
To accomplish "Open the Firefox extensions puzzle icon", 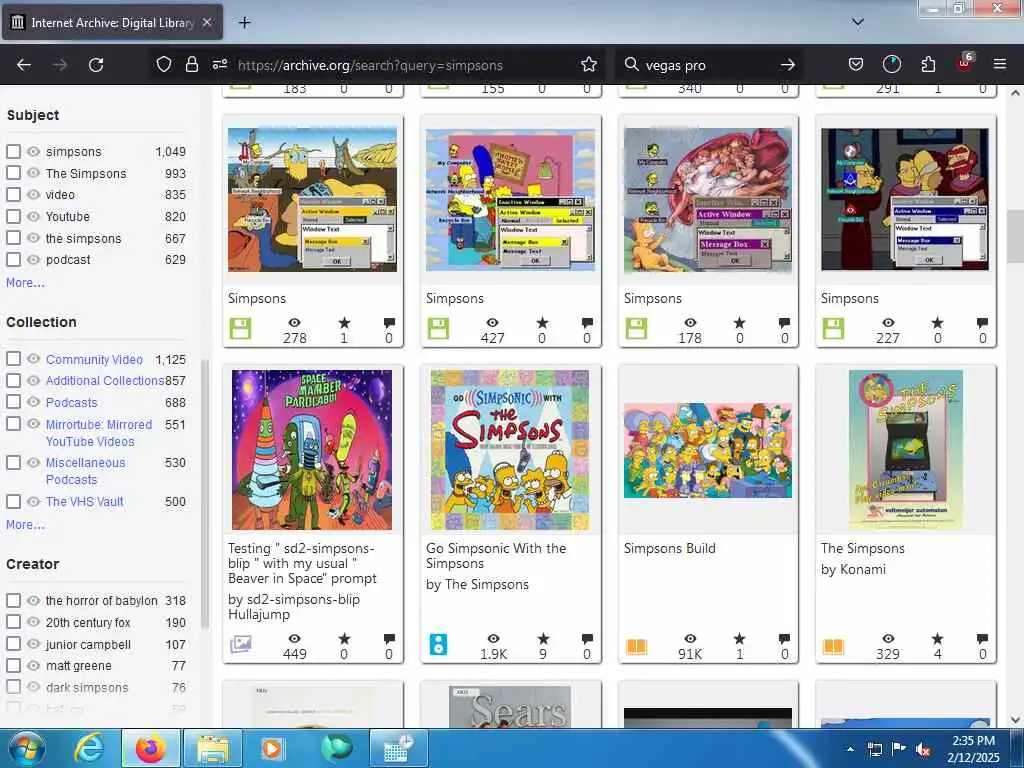I will [928, 64].
